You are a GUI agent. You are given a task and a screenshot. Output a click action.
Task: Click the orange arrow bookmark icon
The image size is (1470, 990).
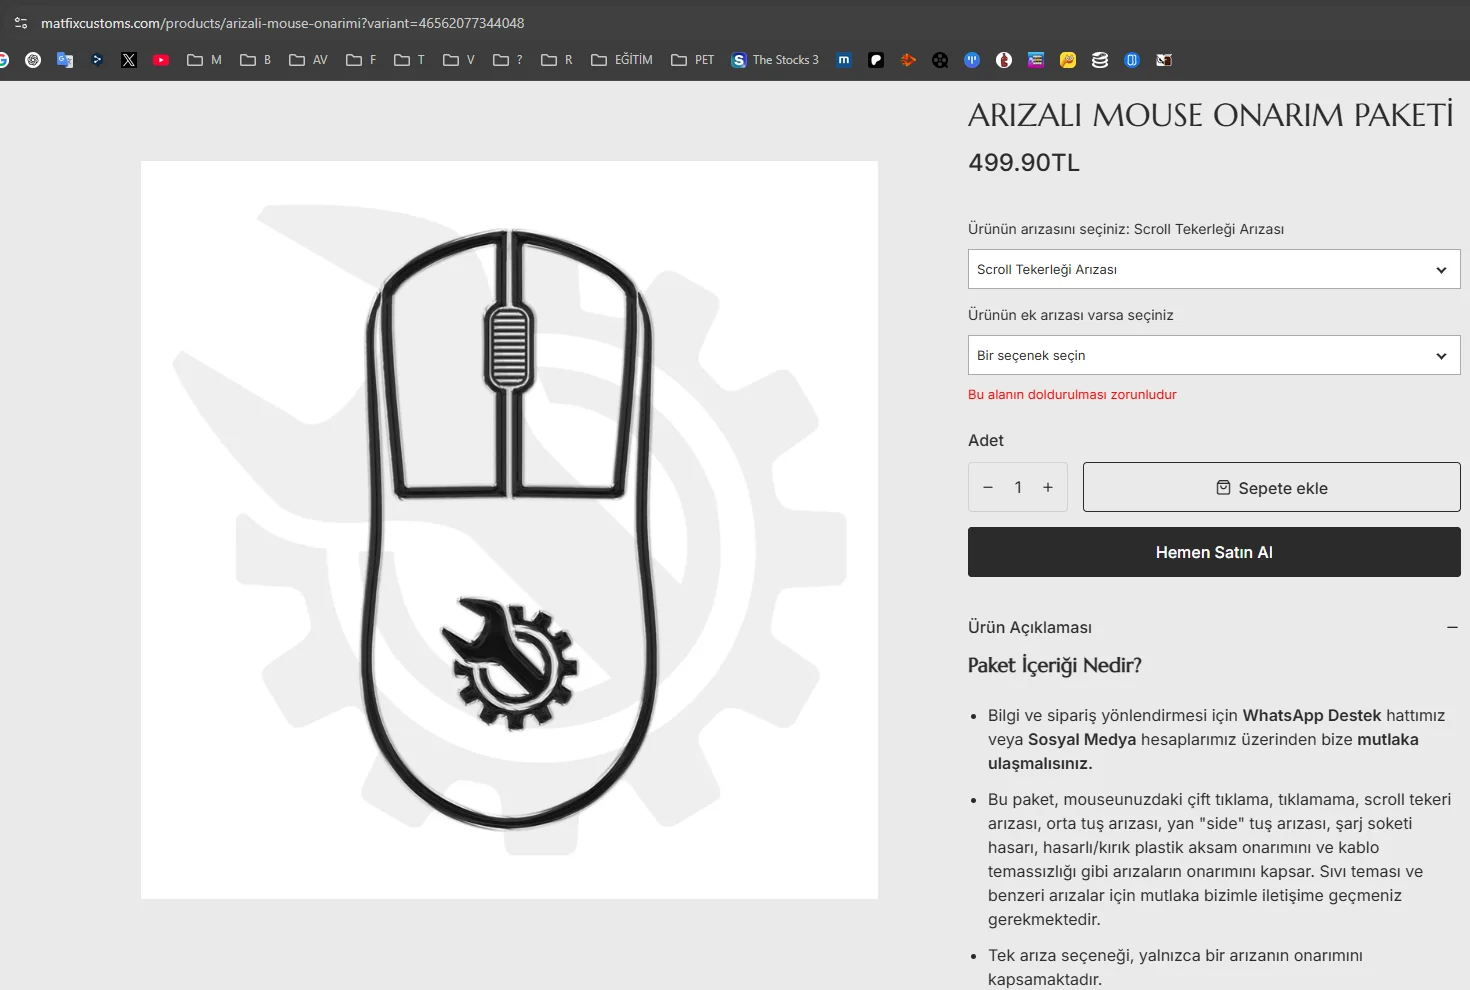pyautogui.click(x=908, y=60)
